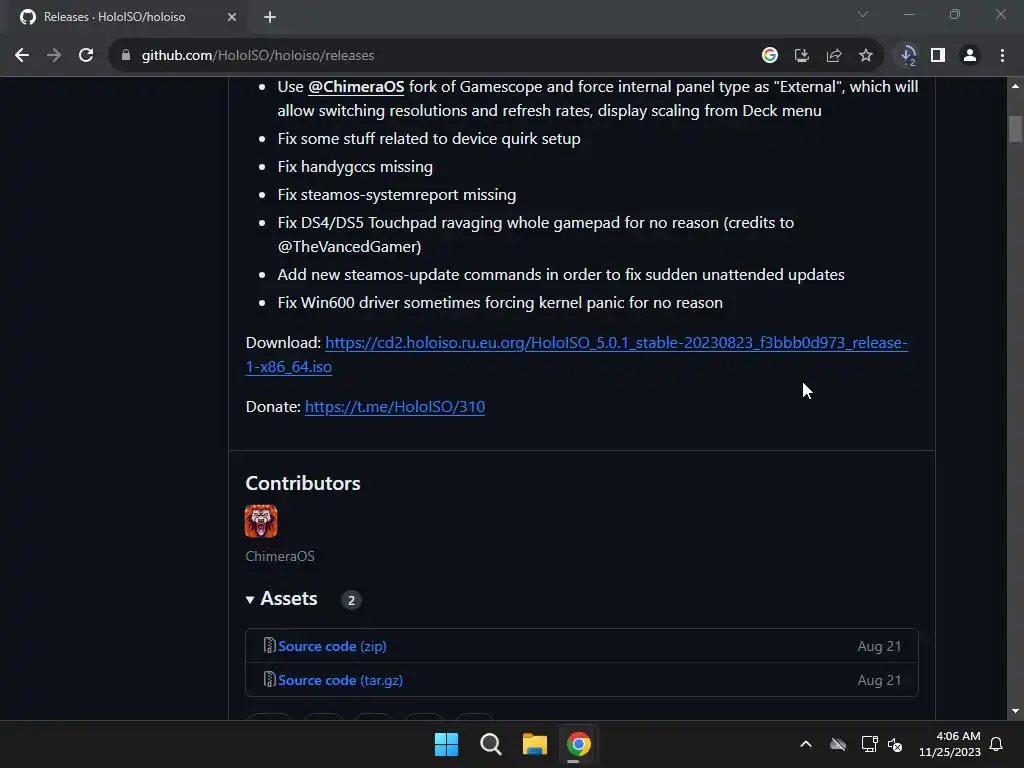Click the Aug 21 date for Source code (zip)
This screenshot has height=768, width=1024.
879,646
